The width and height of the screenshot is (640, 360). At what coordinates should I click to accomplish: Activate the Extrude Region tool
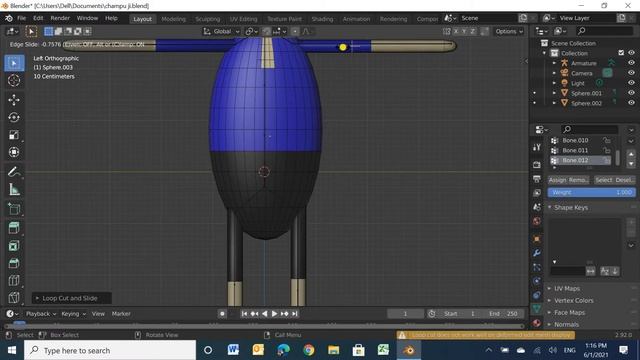14,228
